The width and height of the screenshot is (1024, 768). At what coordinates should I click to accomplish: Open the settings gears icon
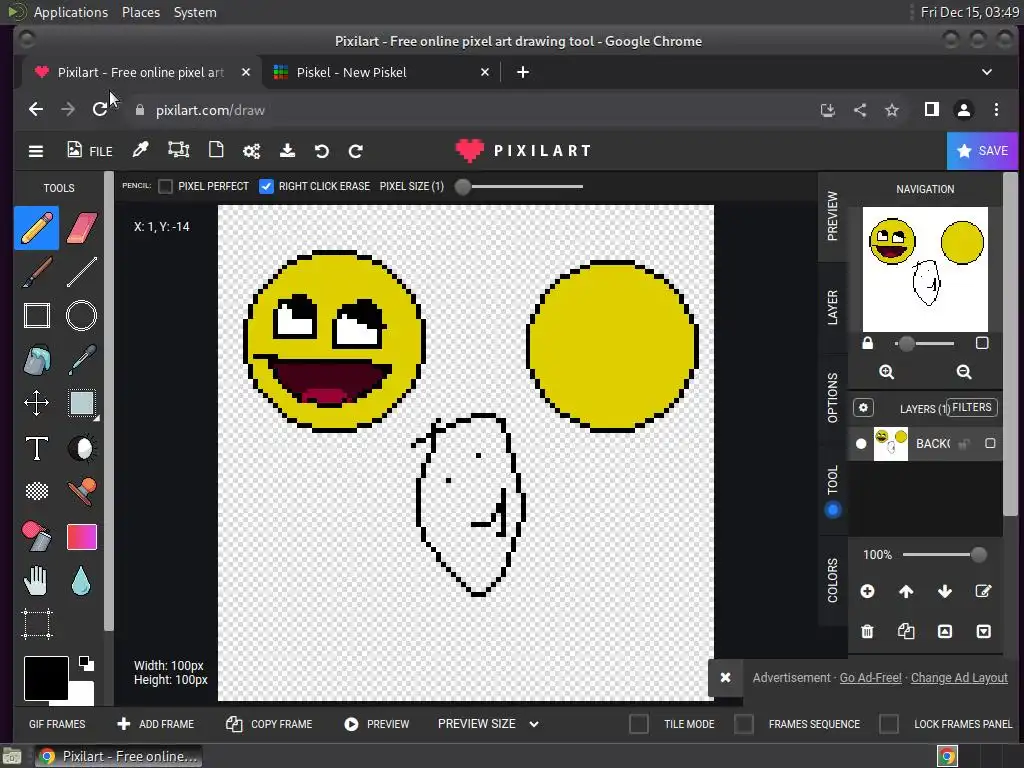251,151
